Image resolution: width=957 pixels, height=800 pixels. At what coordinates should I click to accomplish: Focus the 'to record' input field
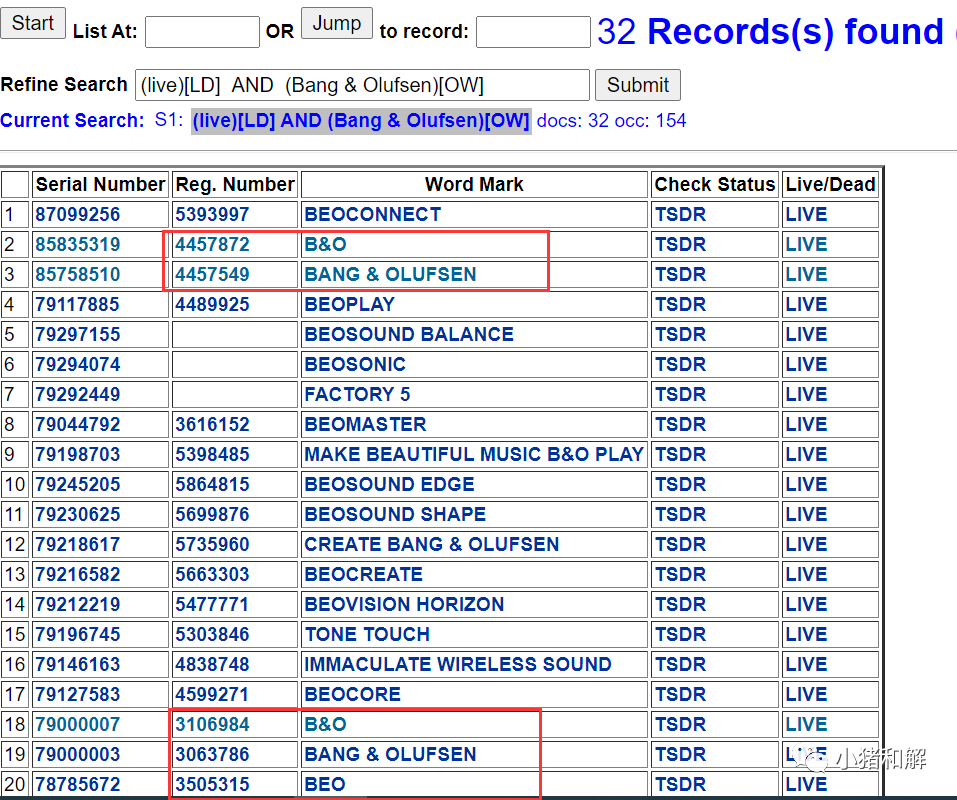(533, 32)
